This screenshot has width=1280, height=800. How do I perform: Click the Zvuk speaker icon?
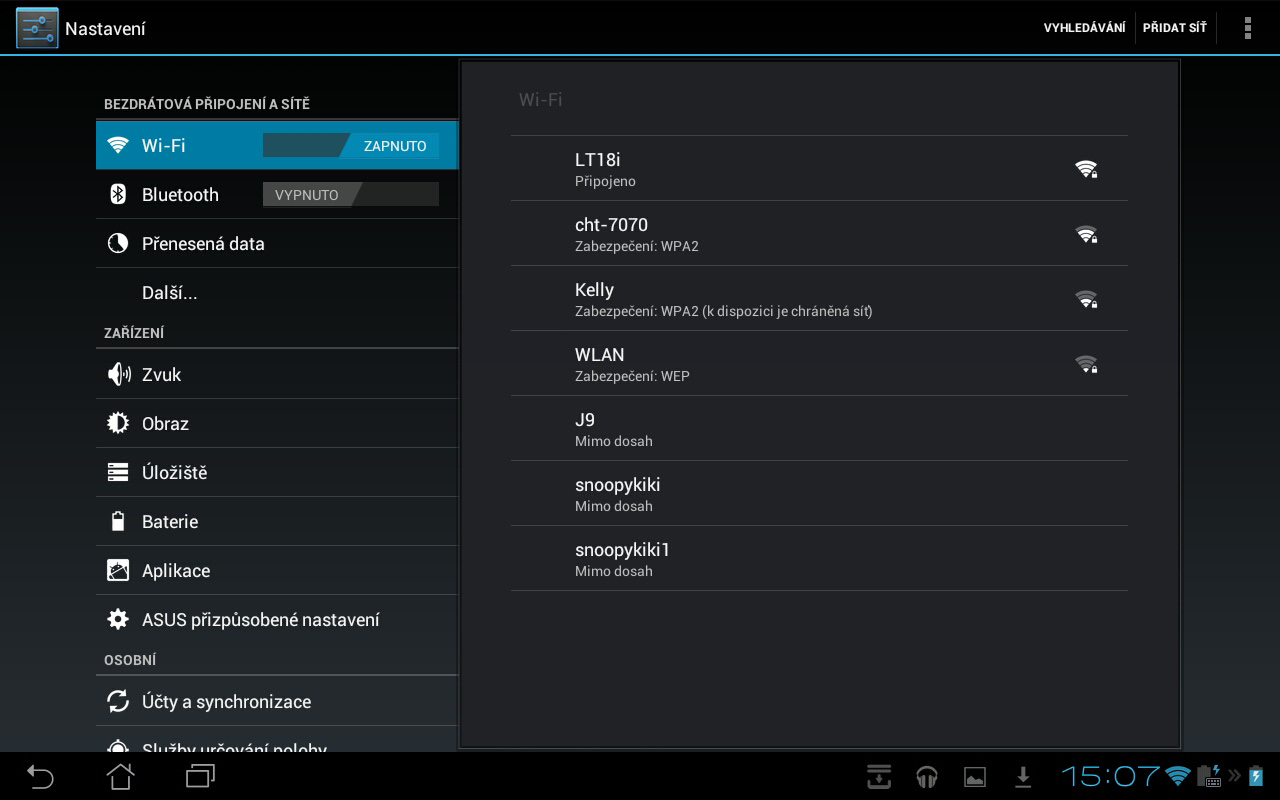tap(118, 374)
